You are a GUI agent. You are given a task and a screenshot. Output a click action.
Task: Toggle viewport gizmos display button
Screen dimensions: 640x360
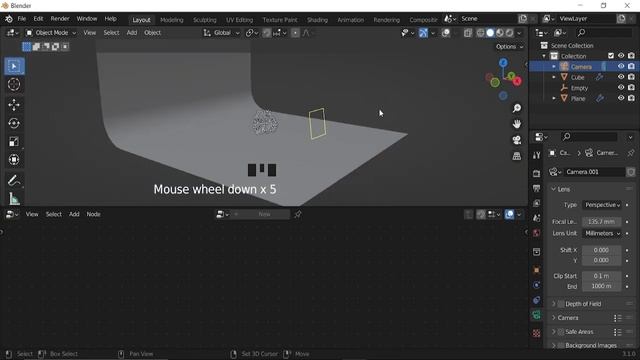pos(423,33)
